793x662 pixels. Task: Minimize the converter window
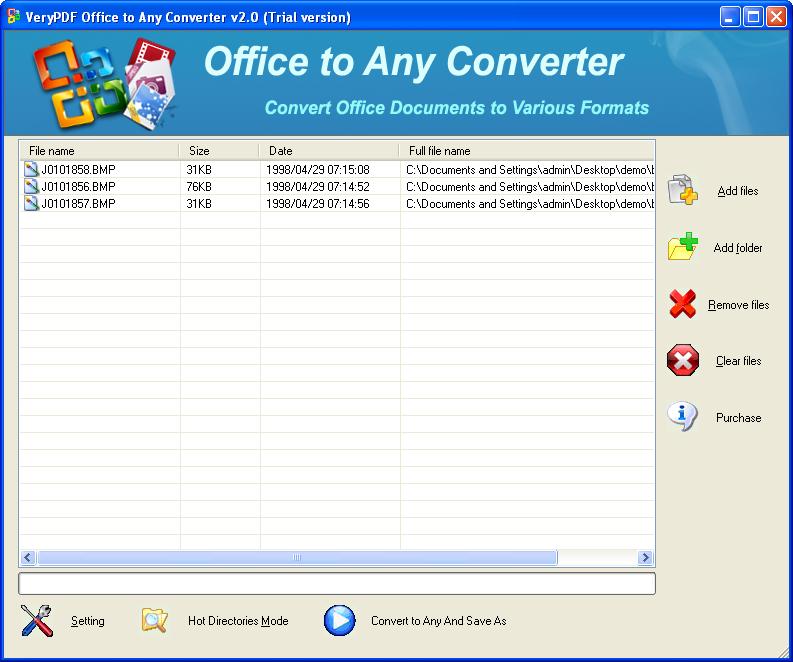tap(729, 17)
